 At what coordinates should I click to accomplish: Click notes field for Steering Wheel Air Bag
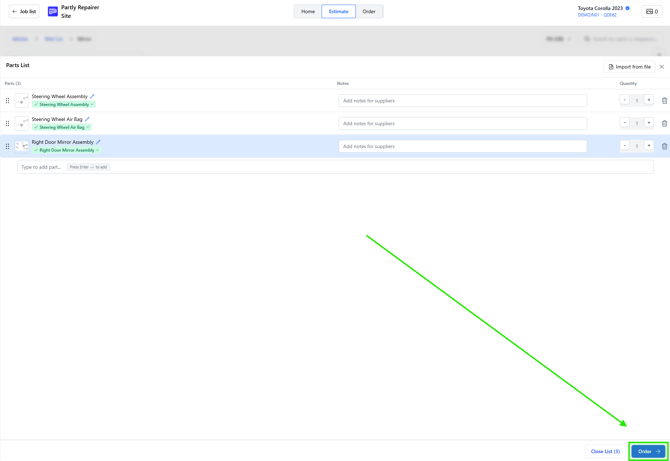pos(463,123)
